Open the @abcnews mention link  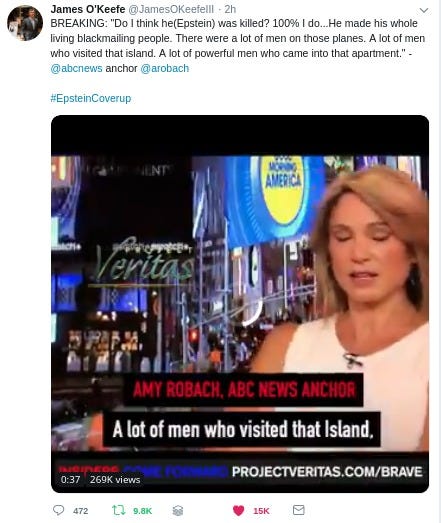click(76, 68)
